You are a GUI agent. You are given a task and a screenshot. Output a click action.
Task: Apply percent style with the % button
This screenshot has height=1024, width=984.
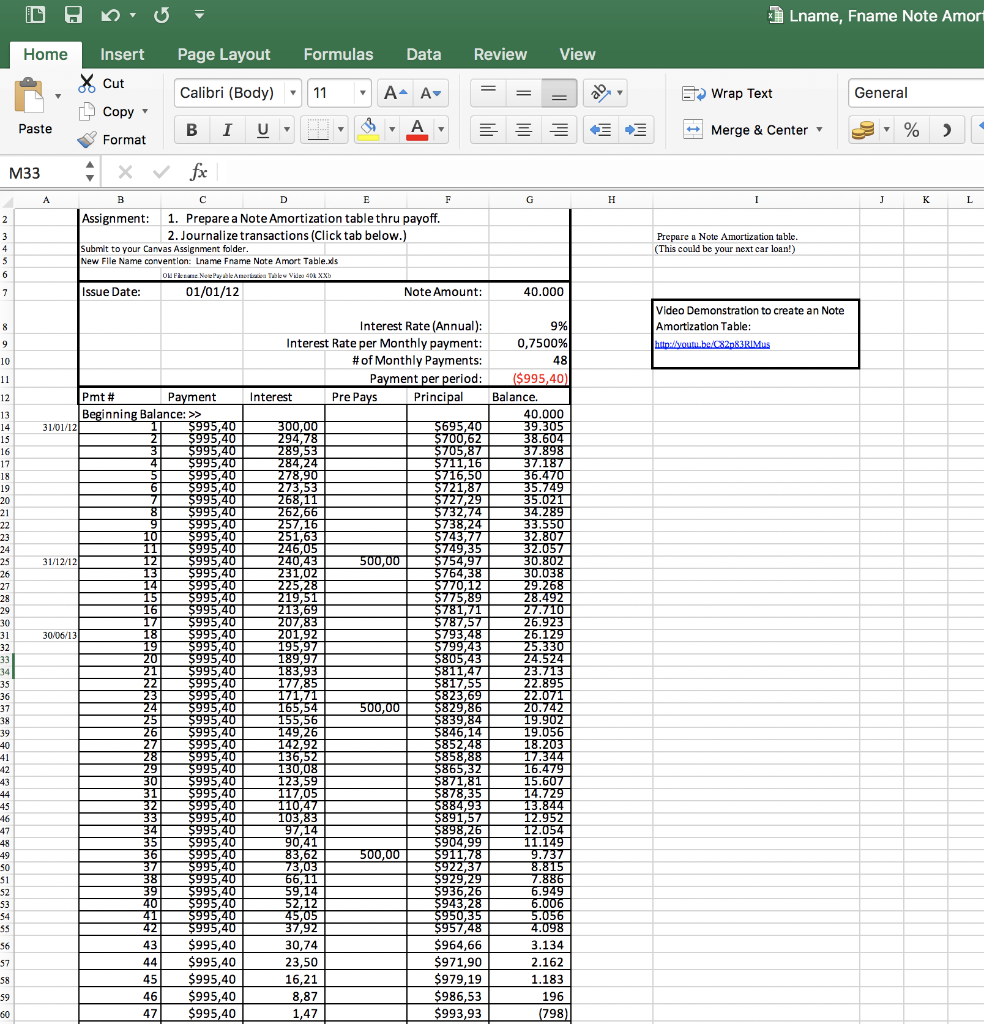click(x=912, y=130)
